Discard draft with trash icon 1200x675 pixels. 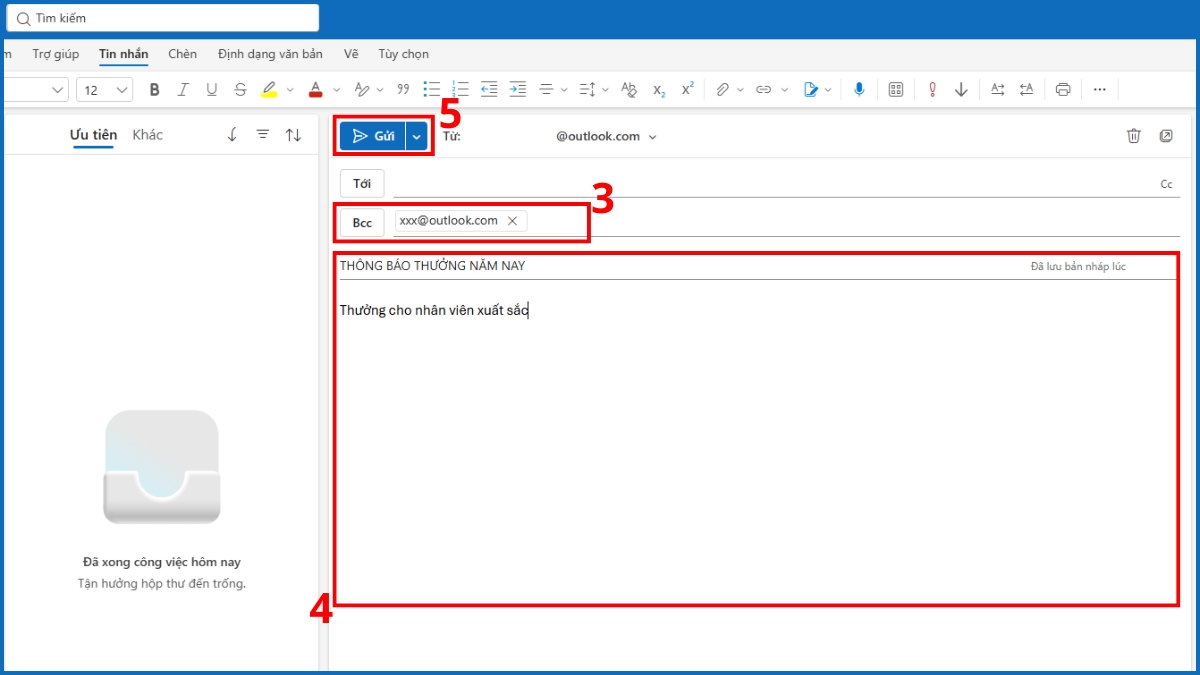[1134, 136]
